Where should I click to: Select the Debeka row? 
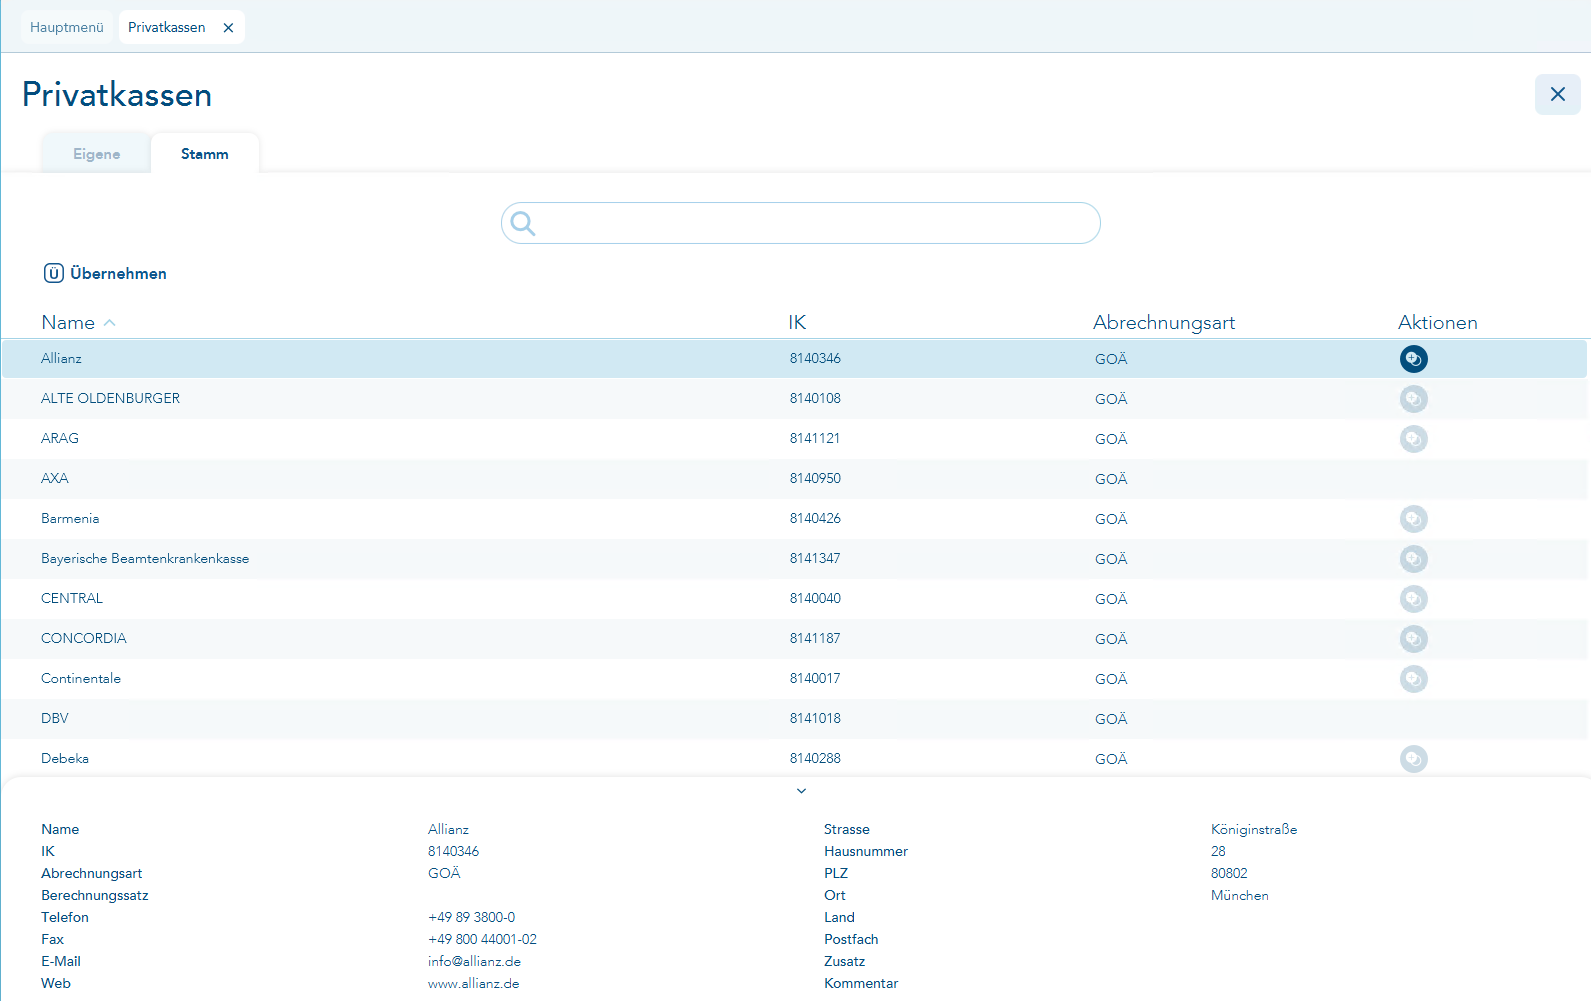click(x=794, y=758)
